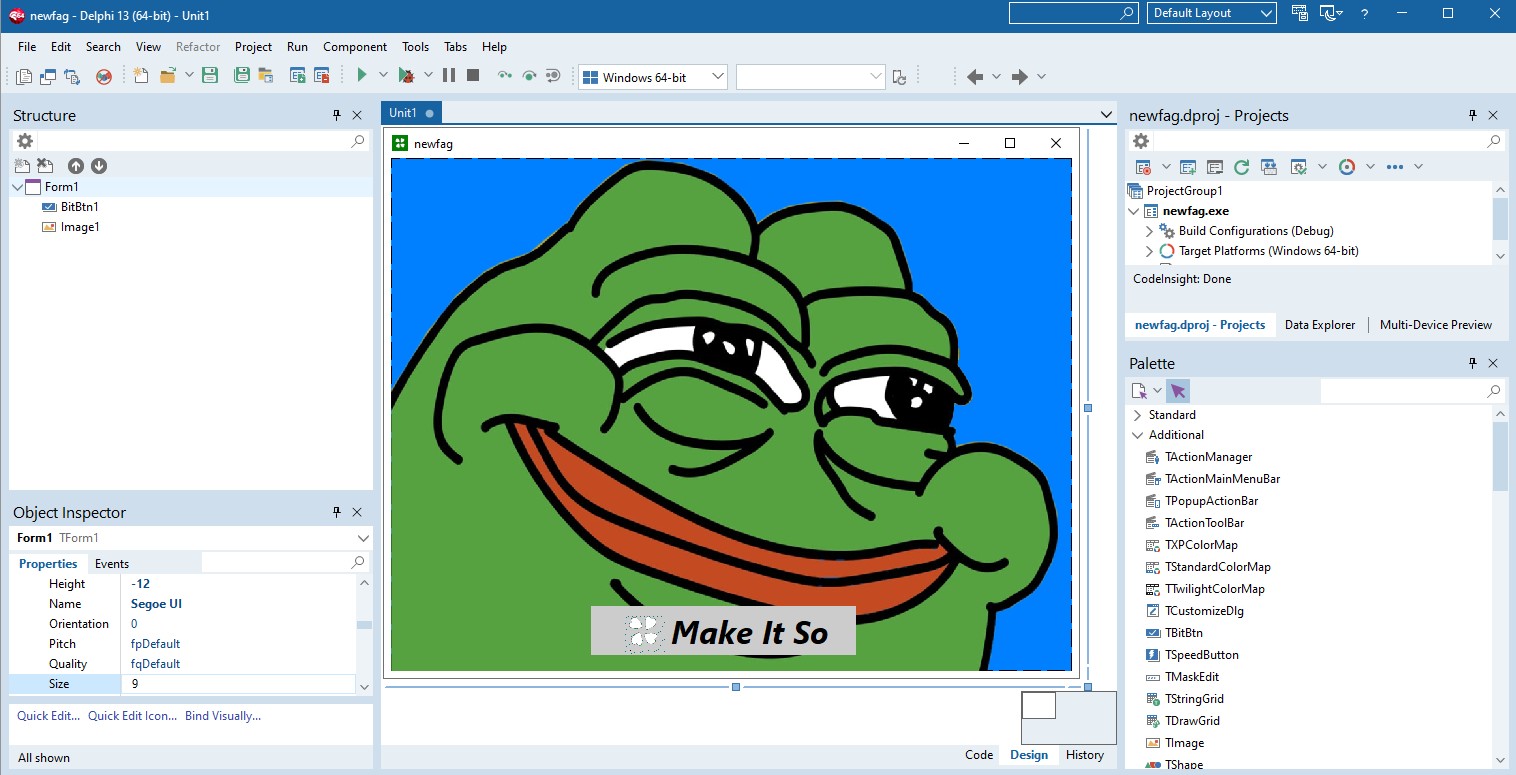Close the Palette panel
Viewport: 1516px width, 775px height.
tap(1493, 364)
